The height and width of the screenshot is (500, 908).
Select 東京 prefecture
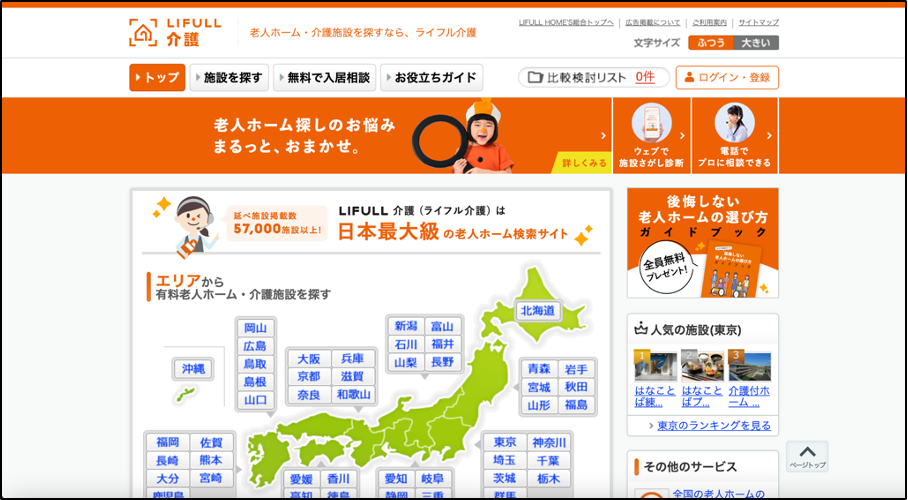coord(505,443)
